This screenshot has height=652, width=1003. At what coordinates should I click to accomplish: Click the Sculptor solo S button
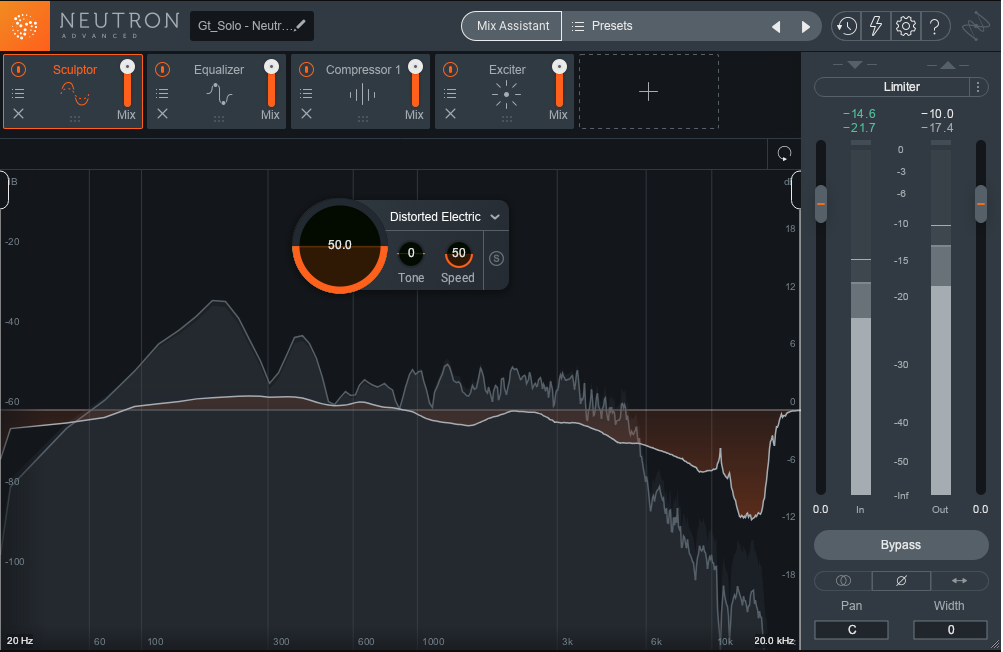(496, 258)
